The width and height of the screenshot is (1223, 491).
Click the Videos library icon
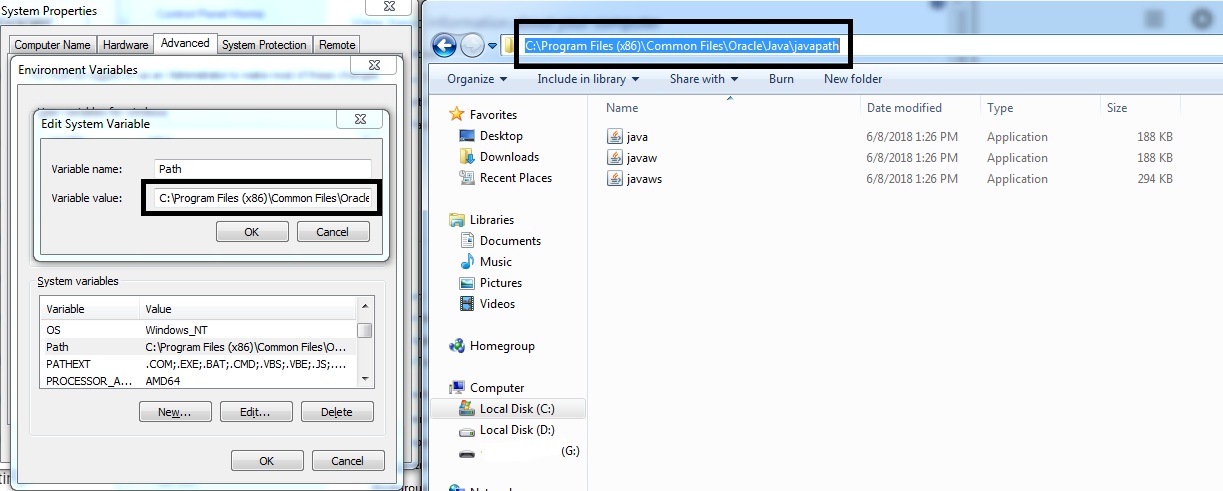pos(466,304)
